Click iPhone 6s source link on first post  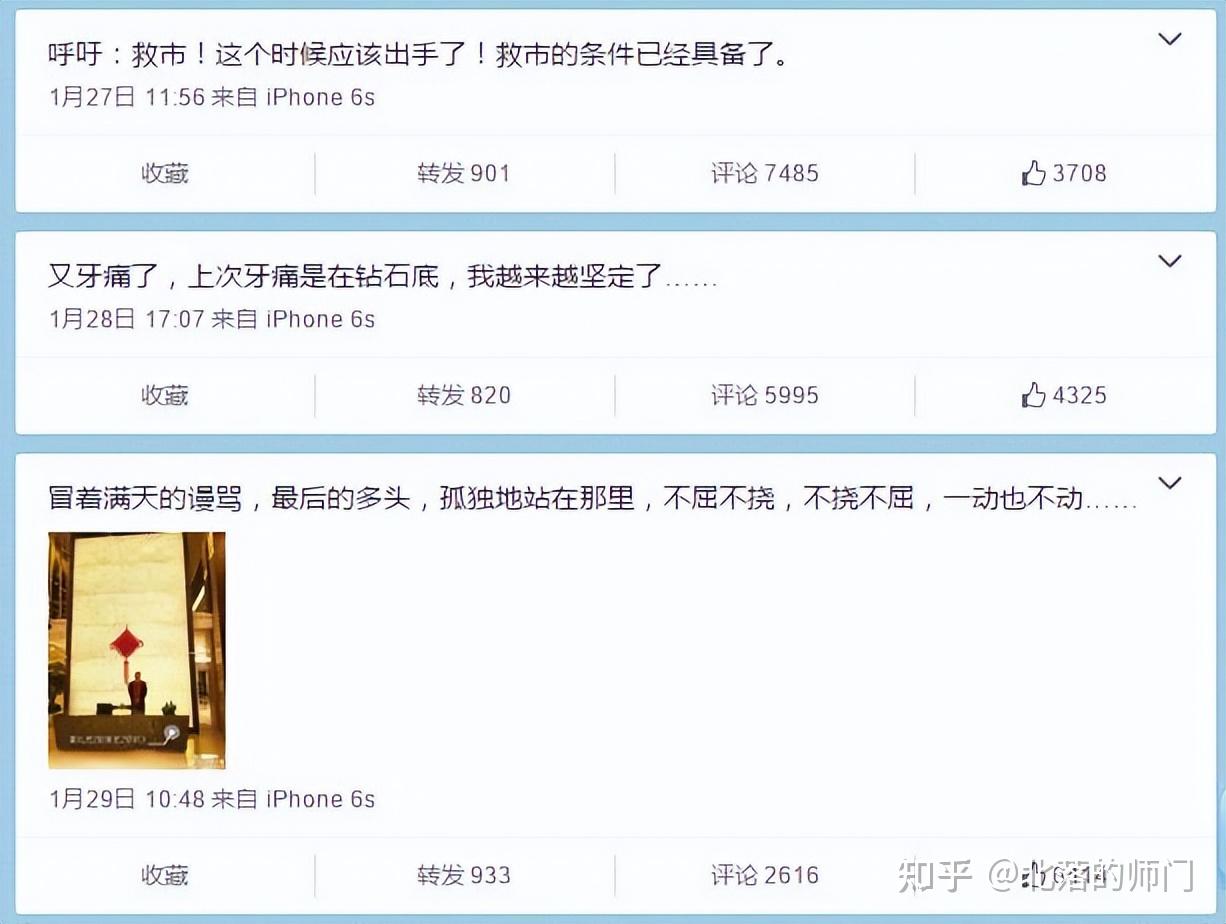click(x=320, y=97)
